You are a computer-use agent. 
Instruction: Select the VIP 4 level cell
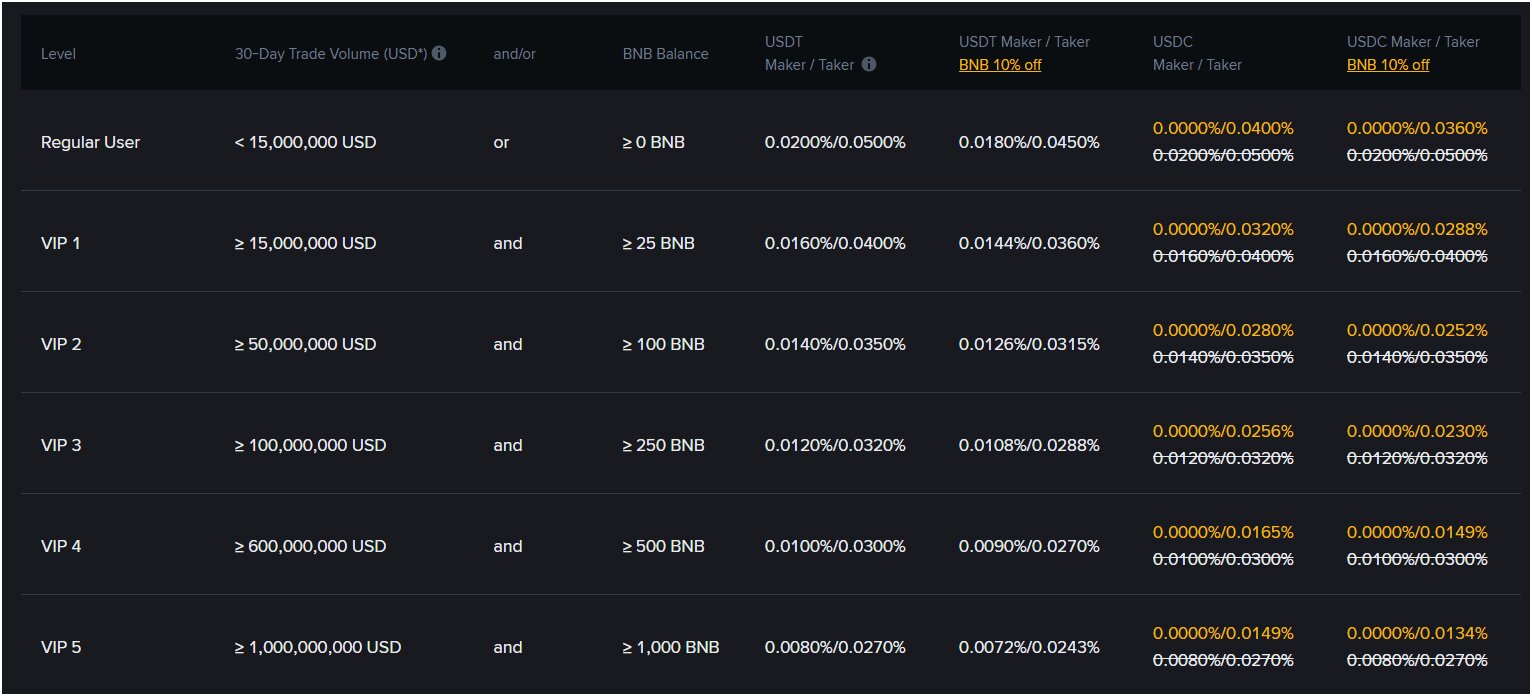[x=61, y=546]
